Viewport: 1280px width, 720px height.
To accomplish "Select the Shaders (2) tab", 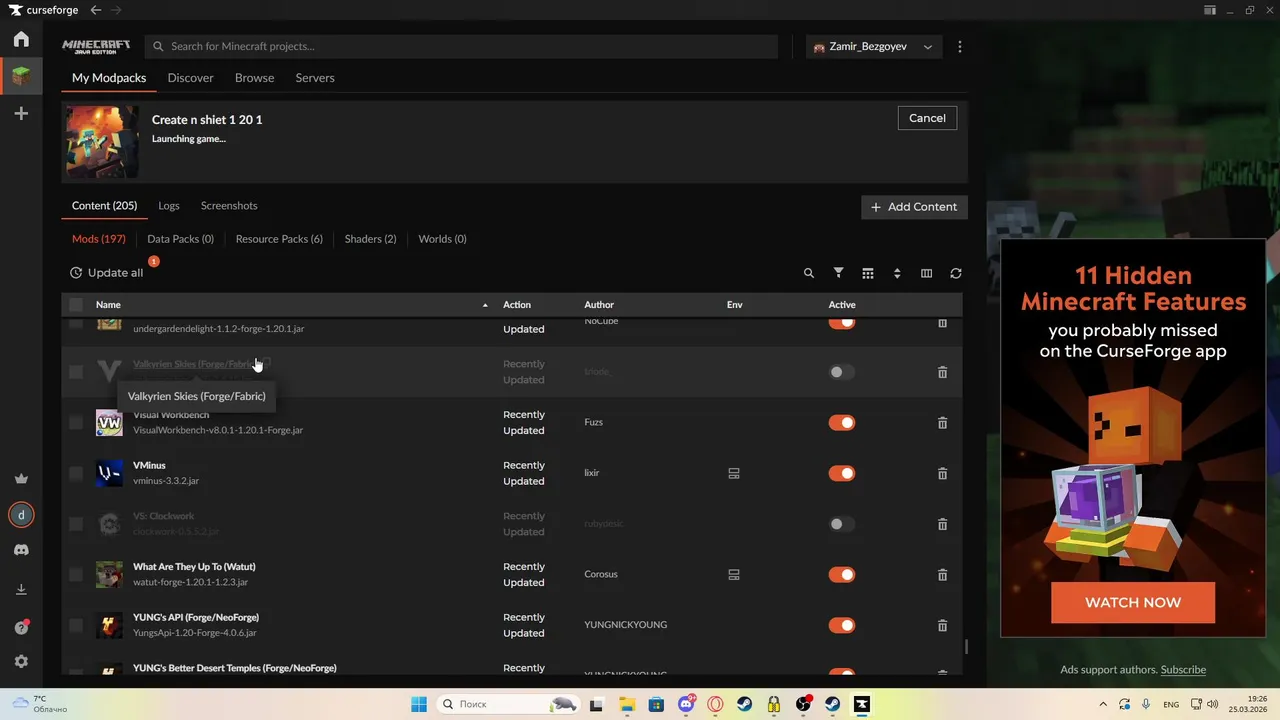I will coord(370,239).
